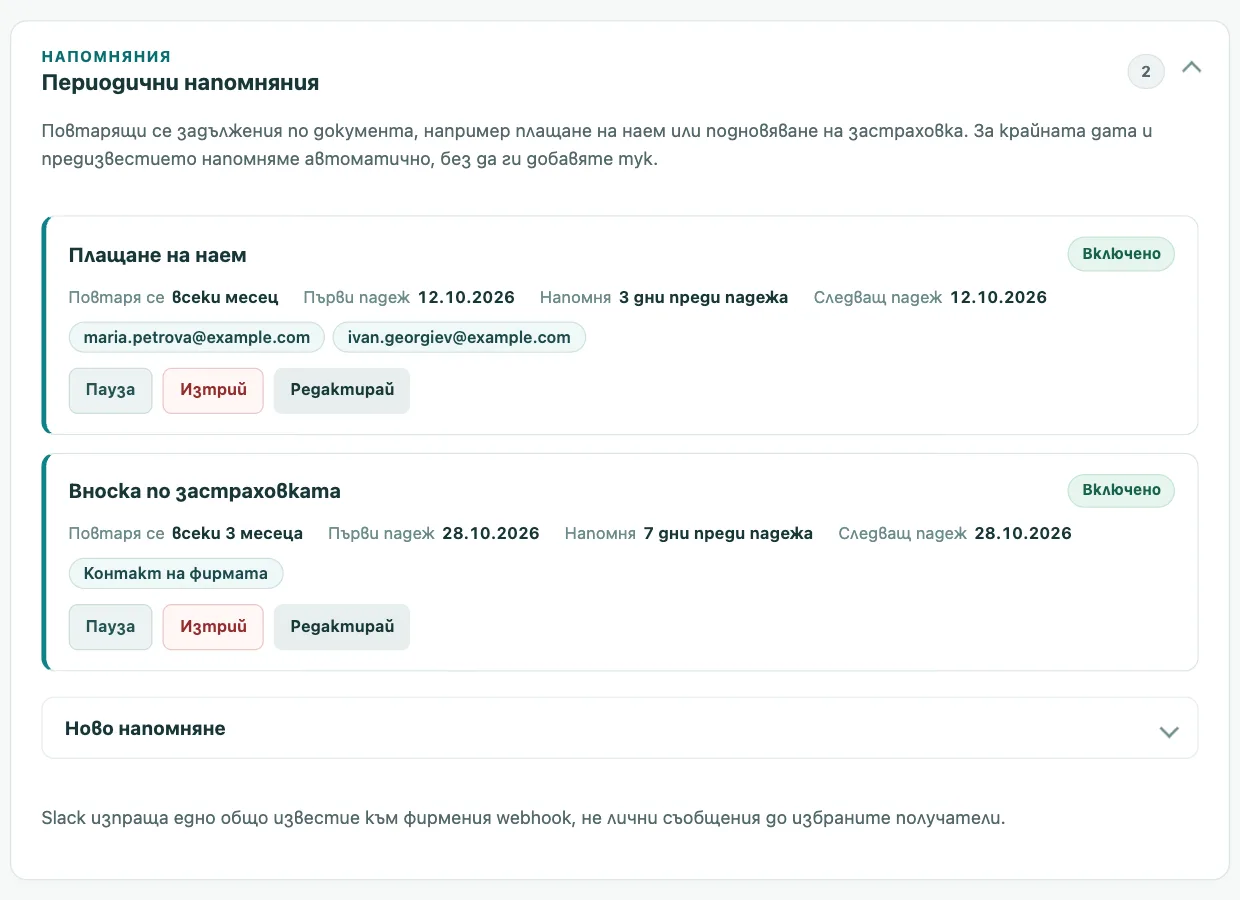Pause the Вноска по застраховката reminder
This screenshot has height=900, width=1240.
110,627
